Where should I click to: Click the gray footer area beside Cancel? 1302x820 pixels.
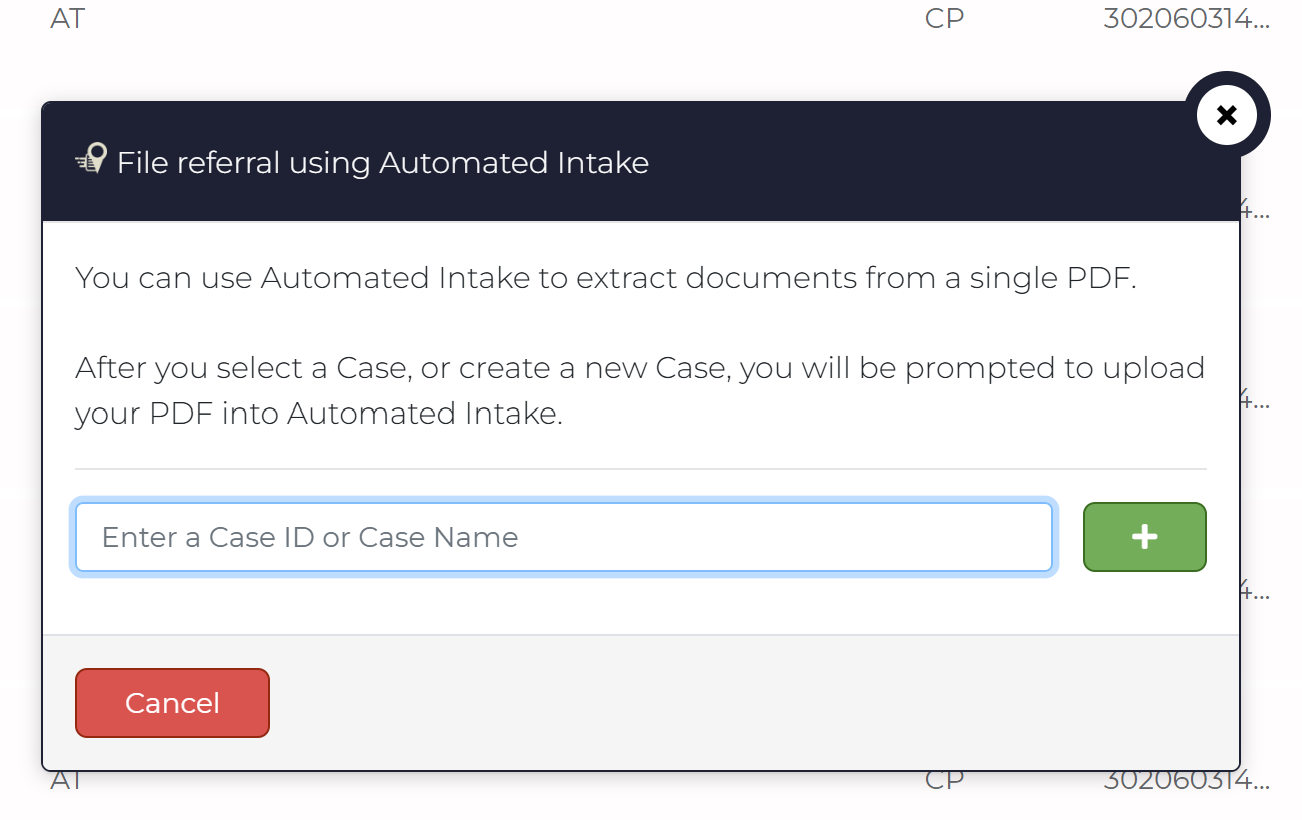point(750,703)
